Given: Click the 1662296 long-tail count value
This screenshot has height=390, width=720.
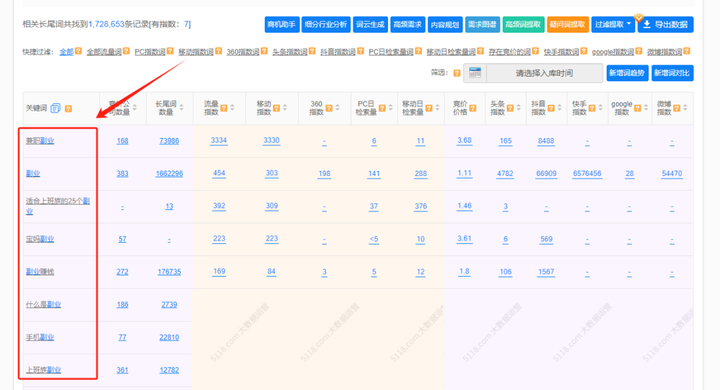Looking at the screenshot, I should point(169,174).
